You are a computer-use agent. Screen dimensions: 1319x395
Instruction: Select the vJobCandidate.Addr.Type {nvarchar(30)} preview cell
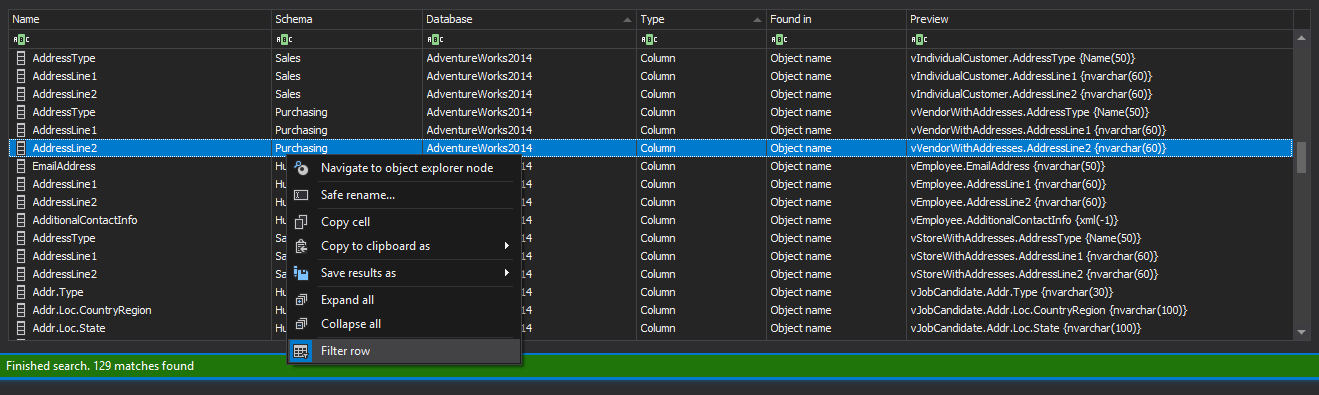(x=1100, y=292)
